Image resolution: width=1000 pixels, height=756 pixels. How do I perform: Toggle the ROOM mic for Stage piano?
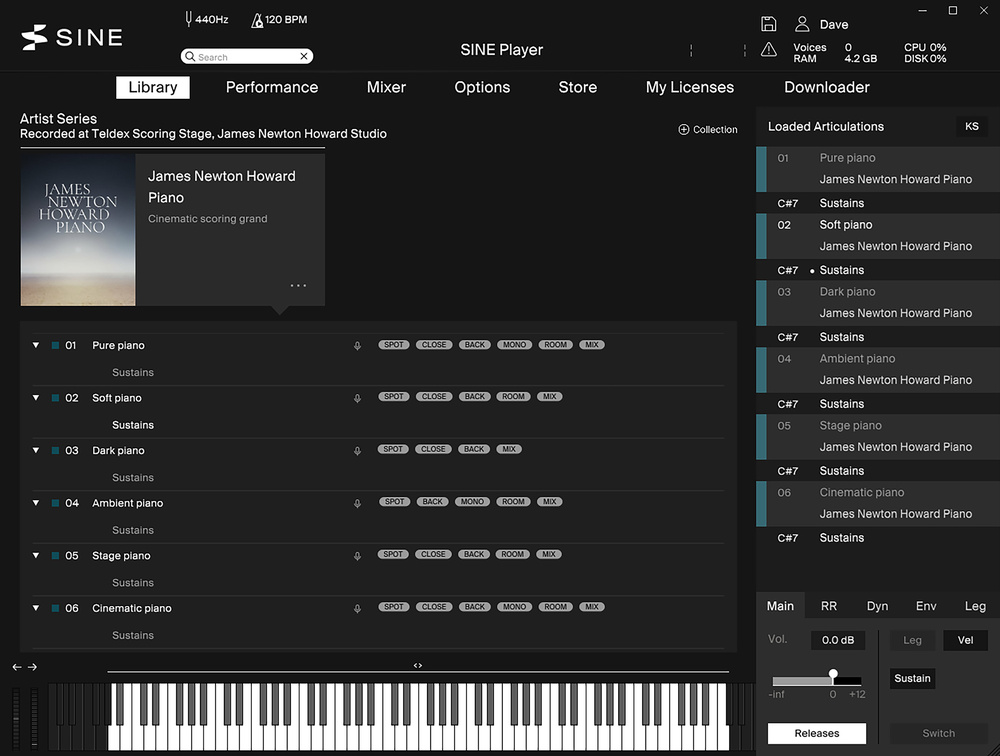pyautogui.click(x=513, y=554)
